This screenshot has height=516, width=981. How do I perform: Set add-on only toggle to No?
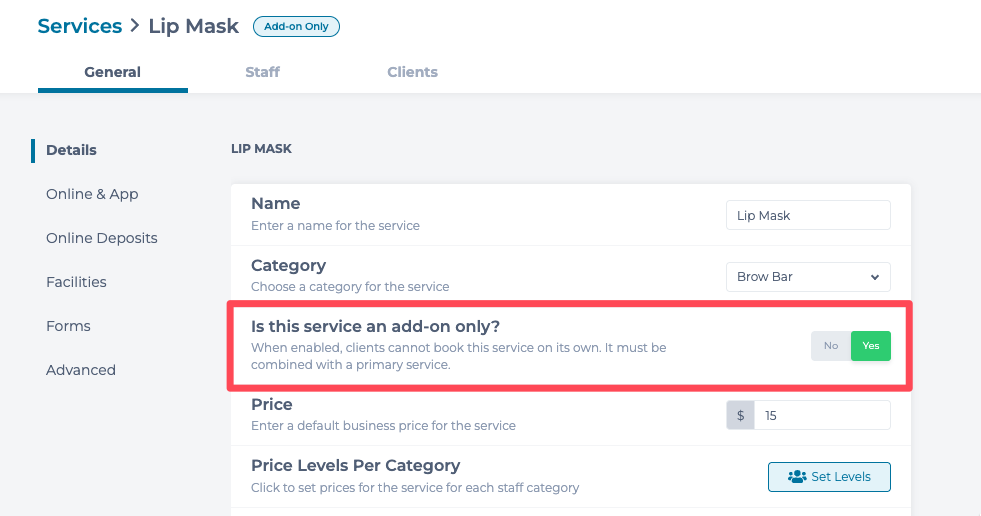pyautogui.click(x=830, y=346)
